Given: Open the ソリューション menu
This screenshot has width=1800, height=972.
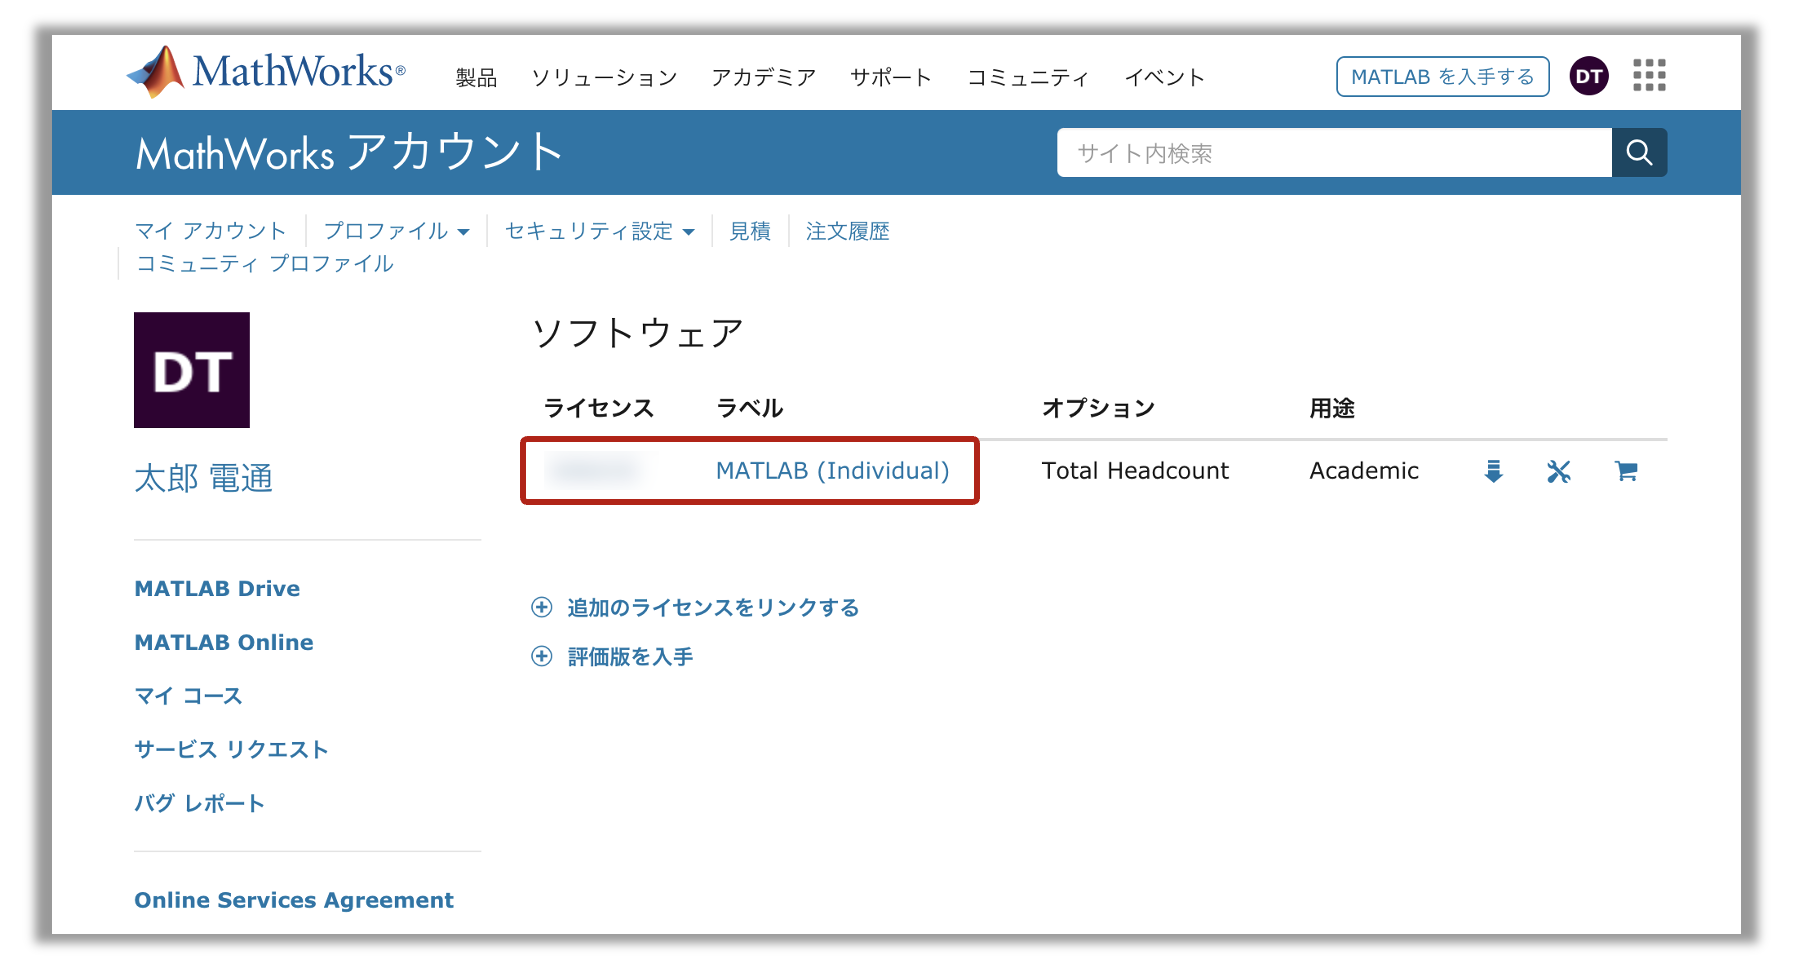Looking at the screenshot, I should tap(604, 77).
